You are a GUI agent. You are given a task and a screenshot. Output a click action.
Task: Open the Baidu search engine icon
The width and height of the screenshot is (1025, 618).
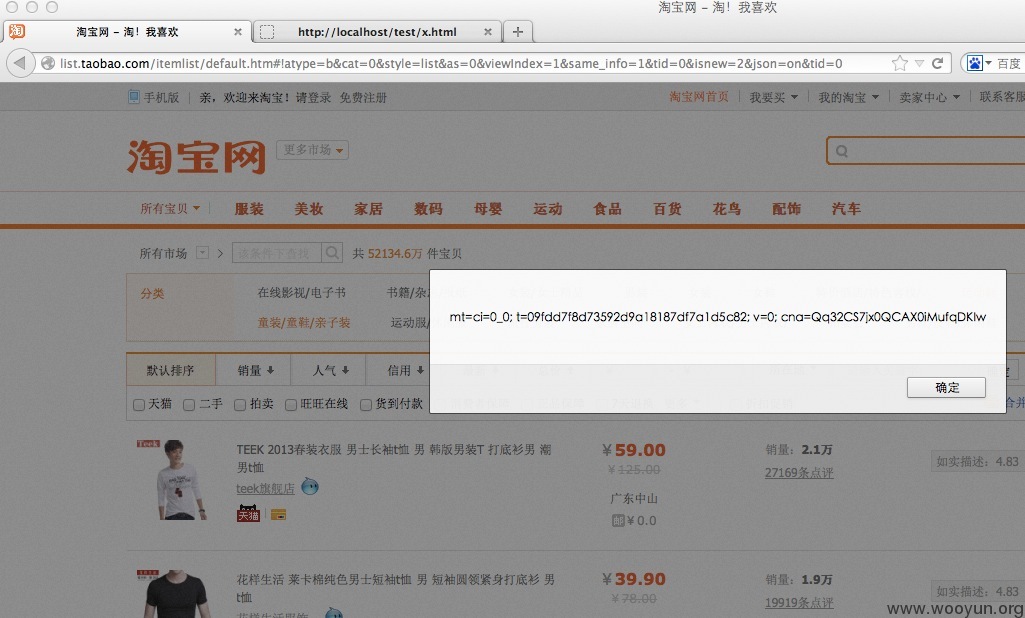pyautogui.click(x=975, y=63)
